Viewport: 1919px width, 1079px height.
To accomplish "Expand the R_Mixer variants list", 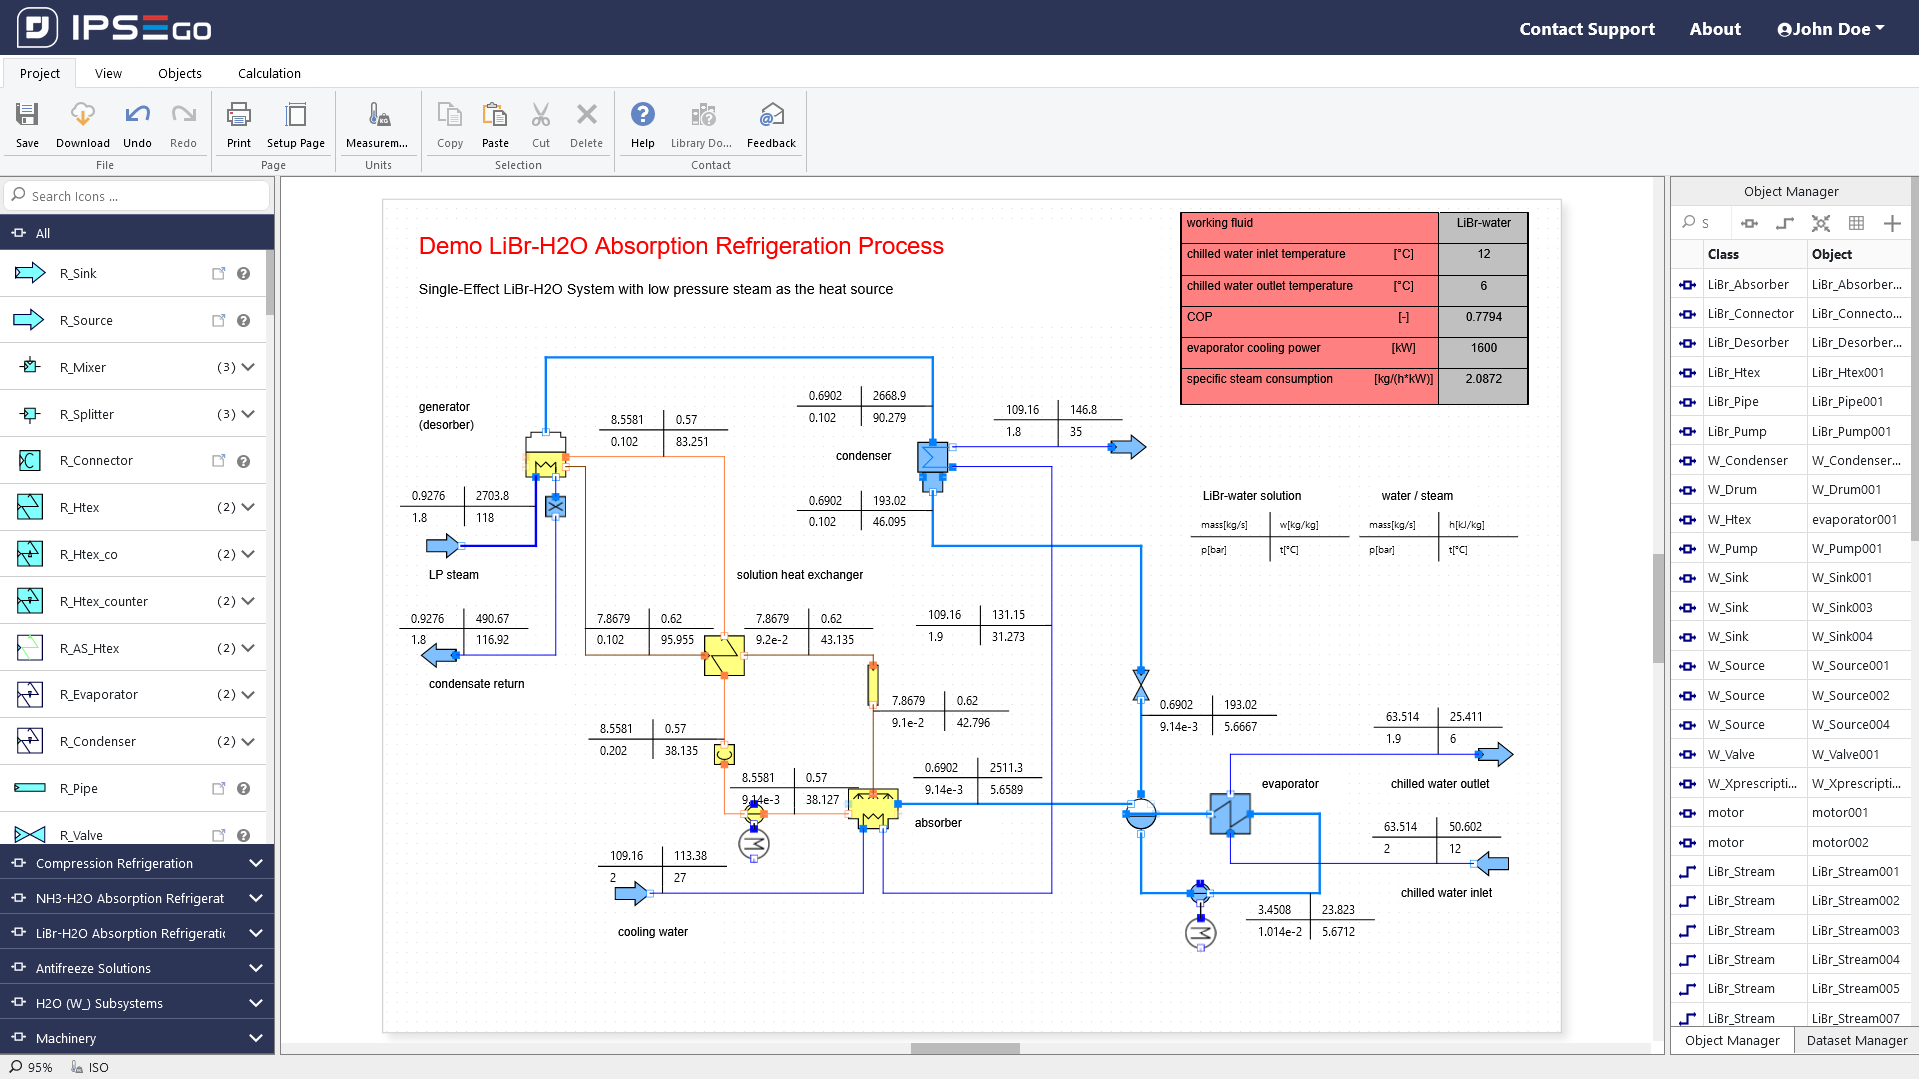I will 248,368.
